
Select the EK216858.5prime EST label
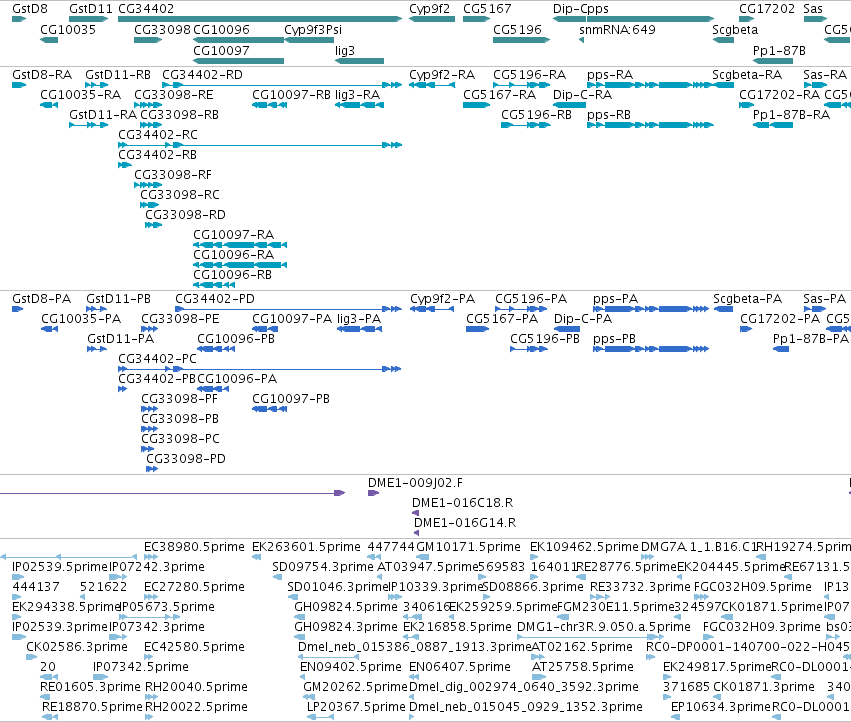point(457,626)
